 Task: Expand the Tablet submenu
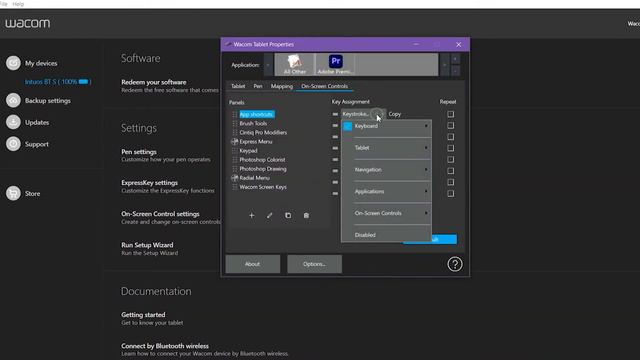tap(386, 148)
